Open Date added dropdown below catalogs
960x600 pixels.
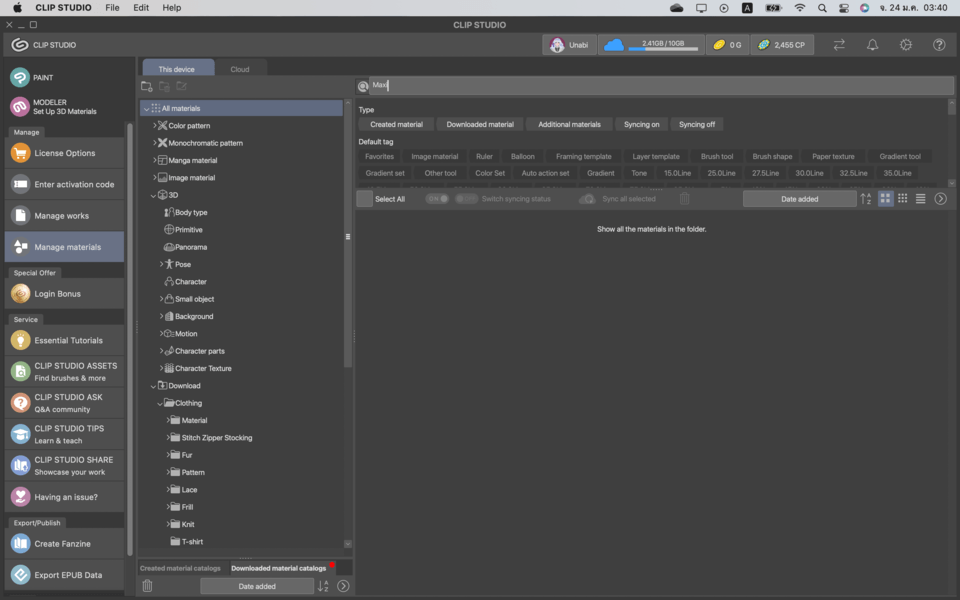pyautogui.click(x=257, y=586)
